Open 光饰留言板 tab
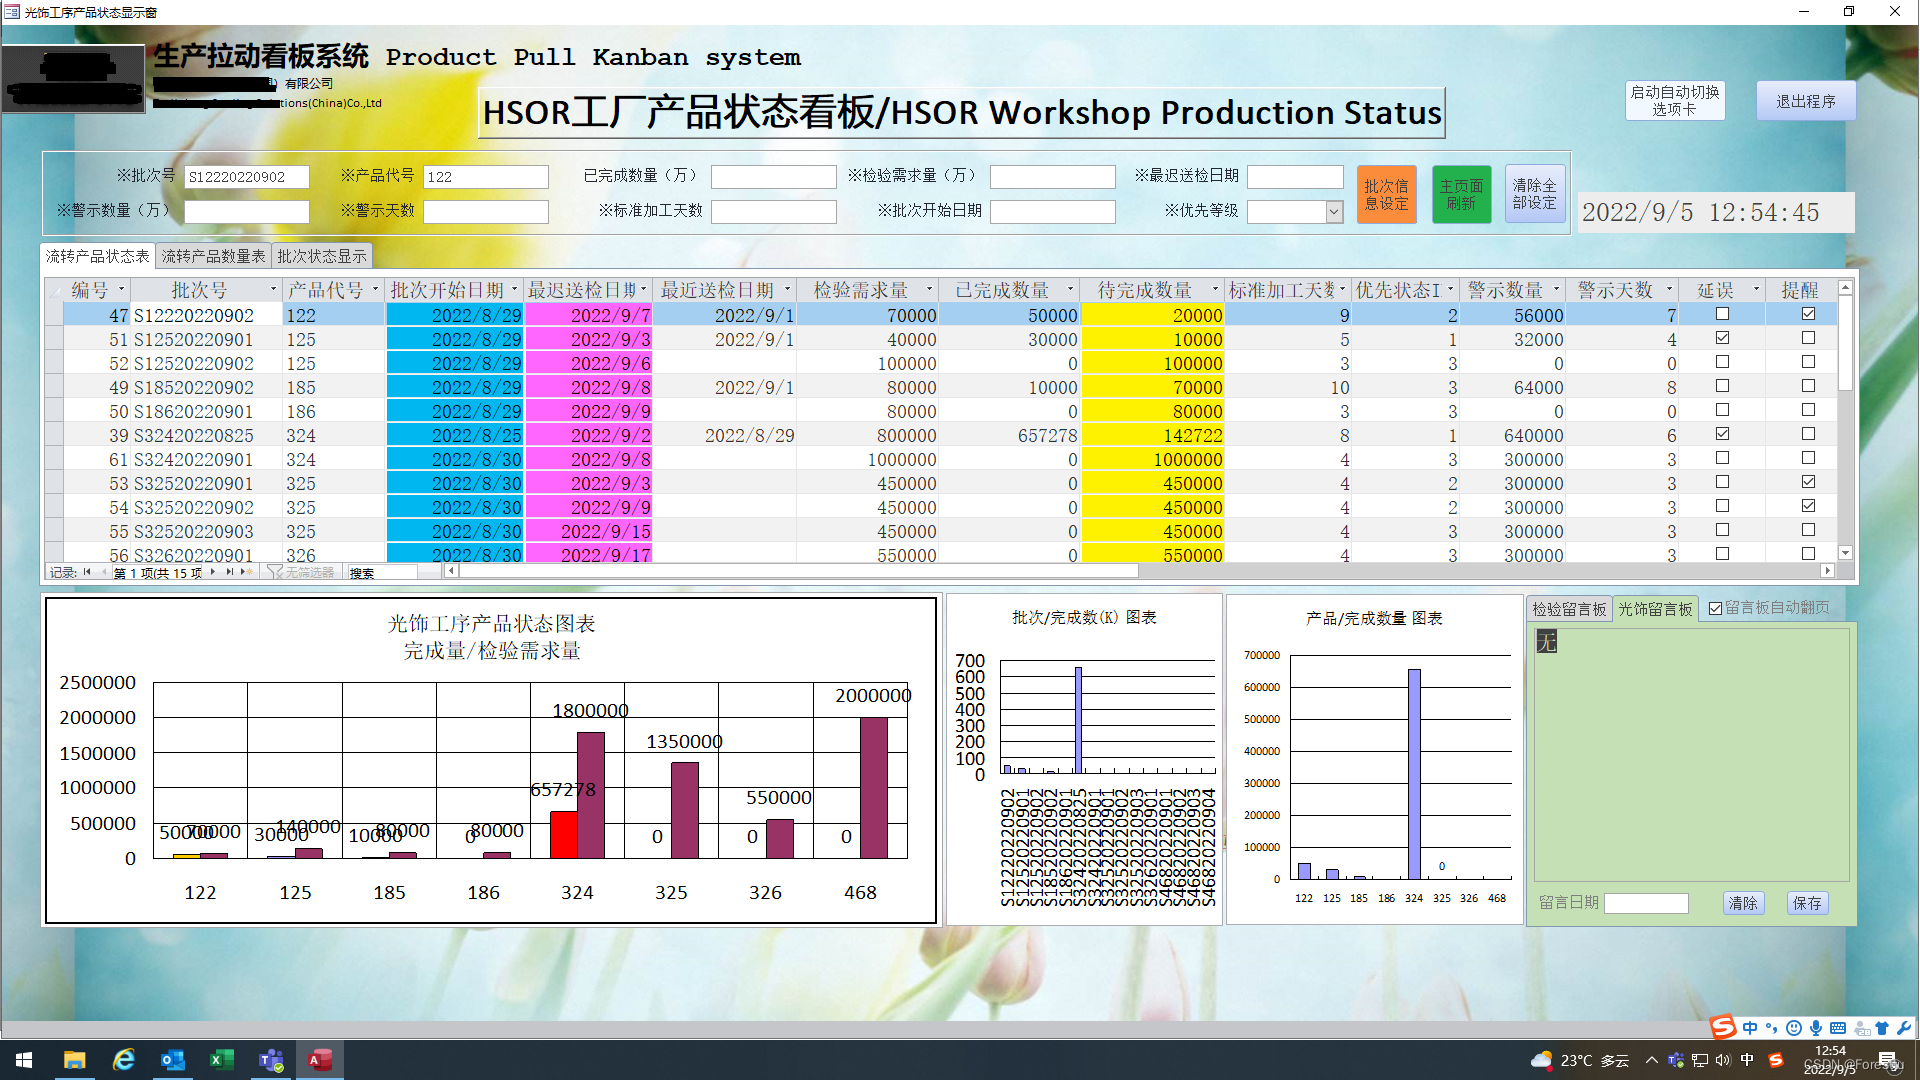1920x1080 pixels. click(1655, 609)
